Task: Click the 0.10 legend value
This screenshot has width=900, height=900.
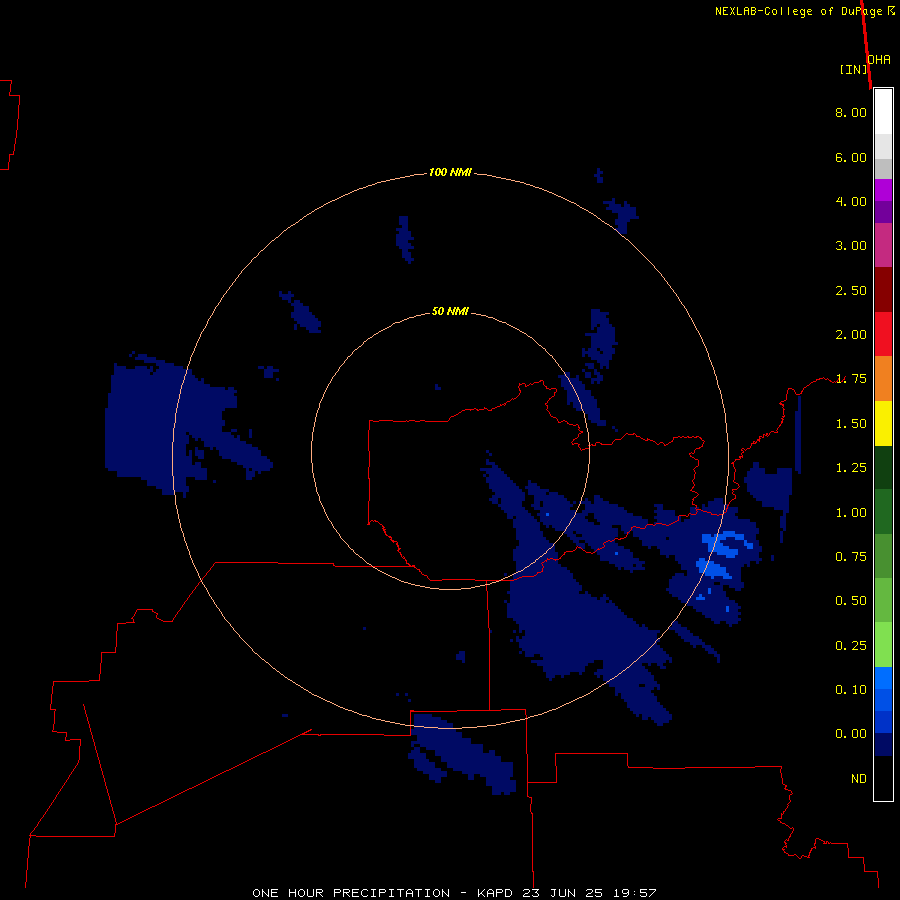Action: (x=851, y=690)
